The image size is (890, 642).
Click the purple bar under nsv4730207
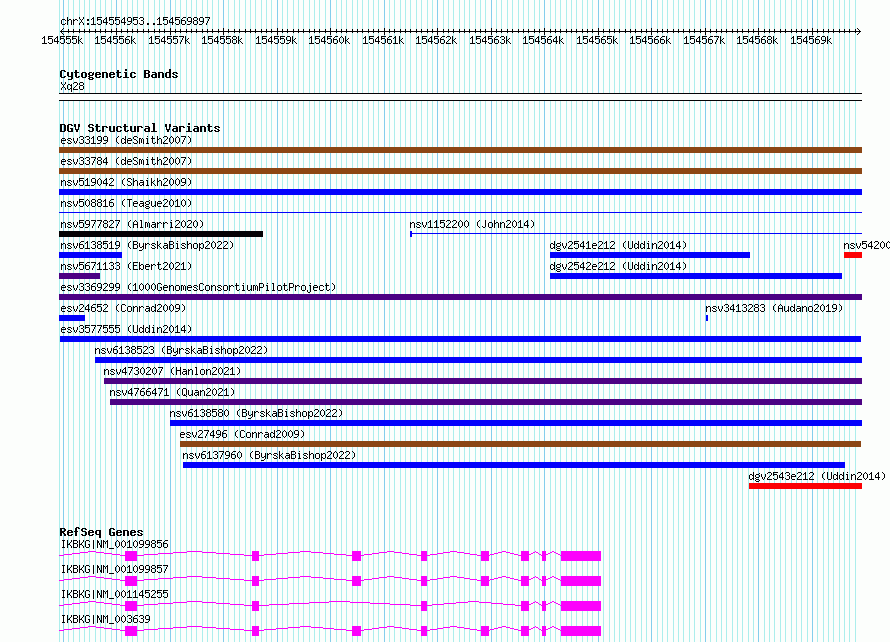click(483, 381)
